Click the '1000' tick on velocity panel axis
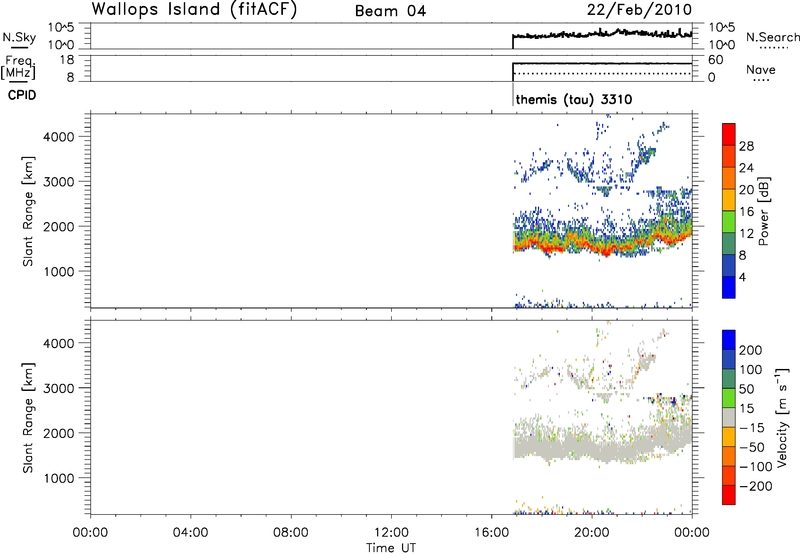 58,478
